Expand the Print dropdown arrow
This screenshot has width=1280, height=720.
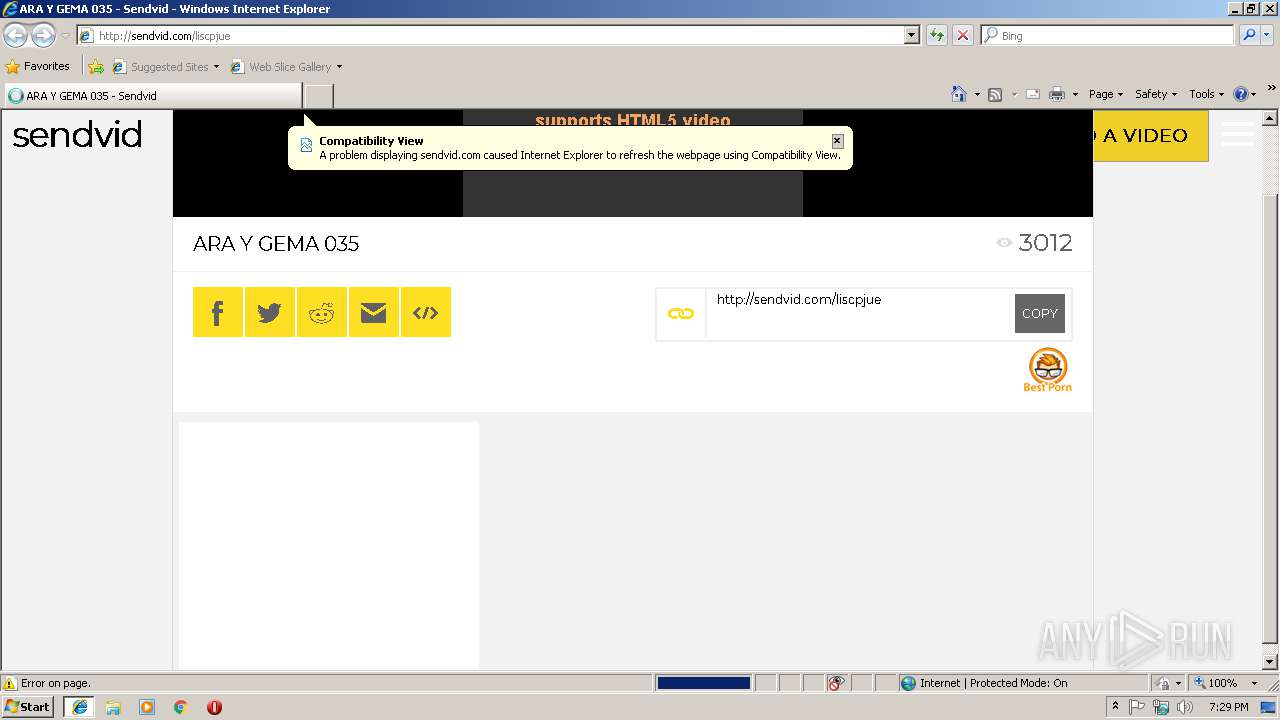coord(1075,94)
